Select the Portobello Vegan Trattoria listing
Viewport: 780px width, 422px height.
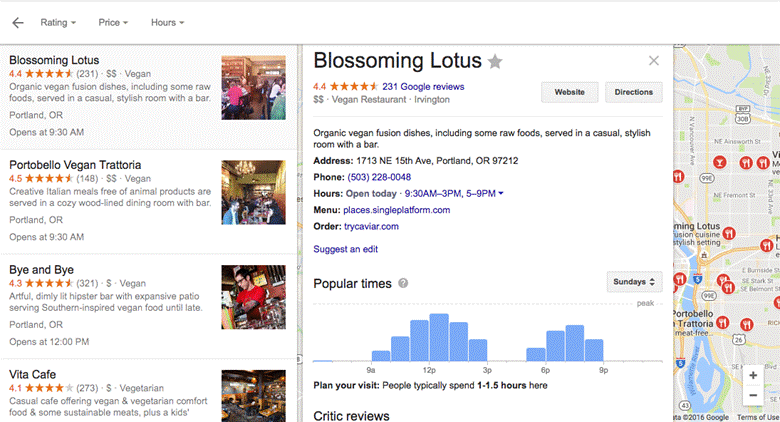point(75,165)
